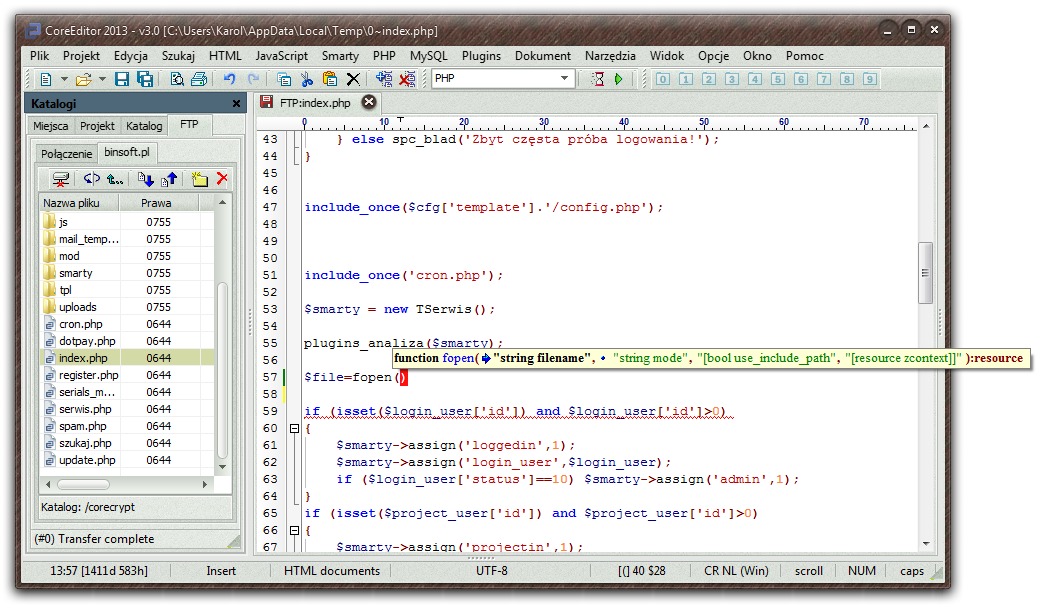Open the arrow next to the New icon
Viewport: 1053px width, 615px height.
point(64,79)
